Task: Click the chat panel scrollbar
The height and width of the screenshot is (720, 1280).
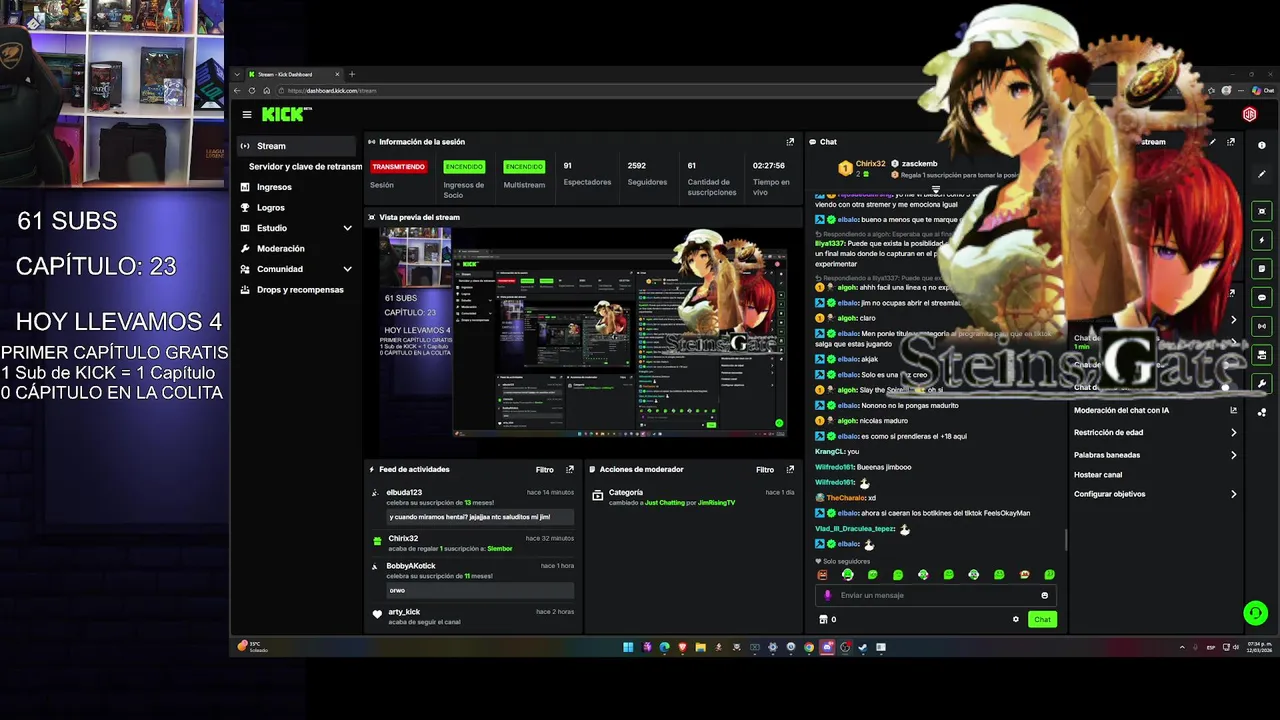Action: point(1066,539)
